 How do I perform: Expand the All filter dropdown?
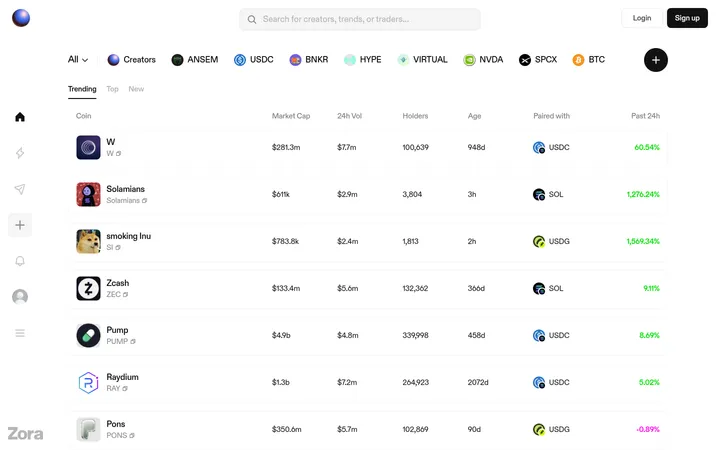78,60
